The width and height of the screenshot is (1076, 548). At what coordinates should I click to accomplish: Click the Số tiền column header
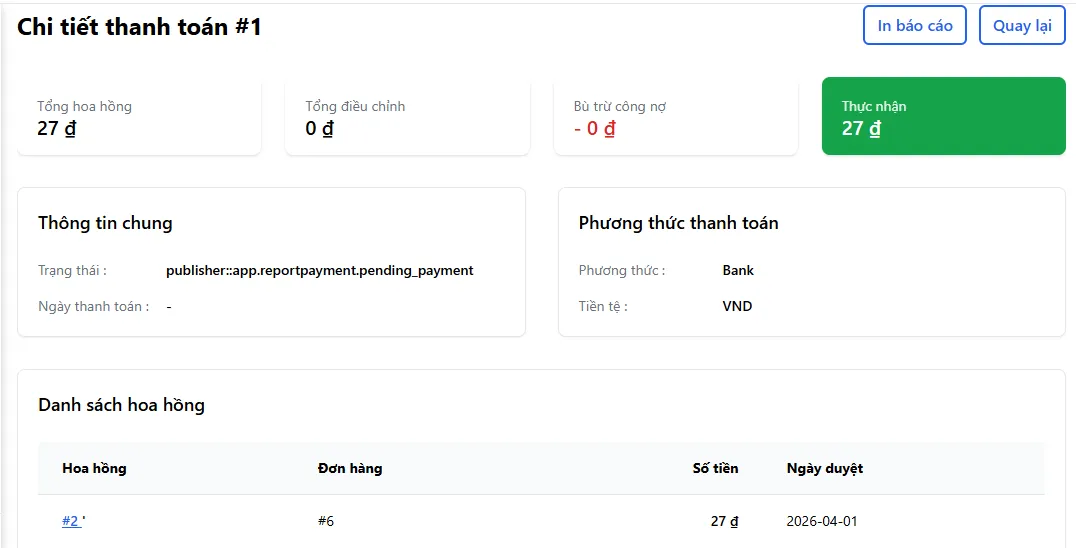coord(715,468)
